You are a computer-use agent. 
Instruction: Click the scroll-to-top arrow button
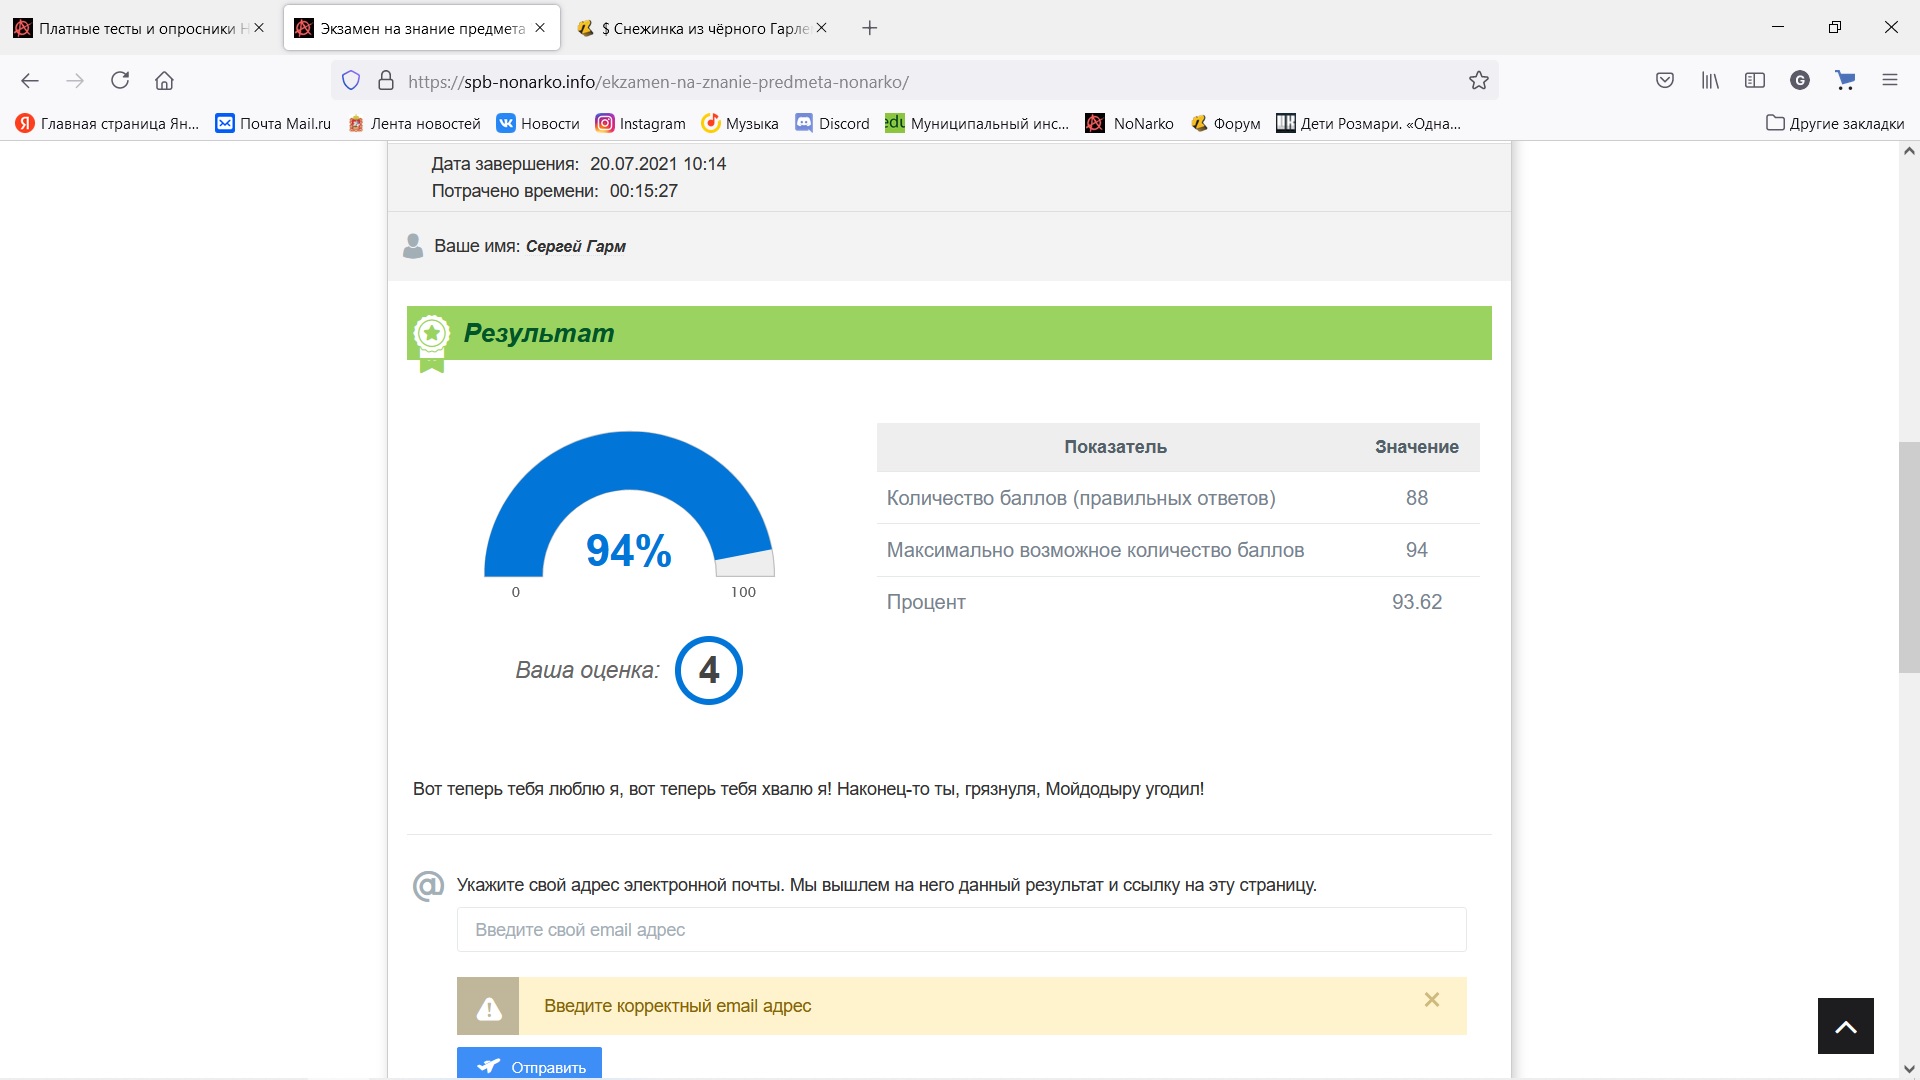[x=1845, y=1026]
